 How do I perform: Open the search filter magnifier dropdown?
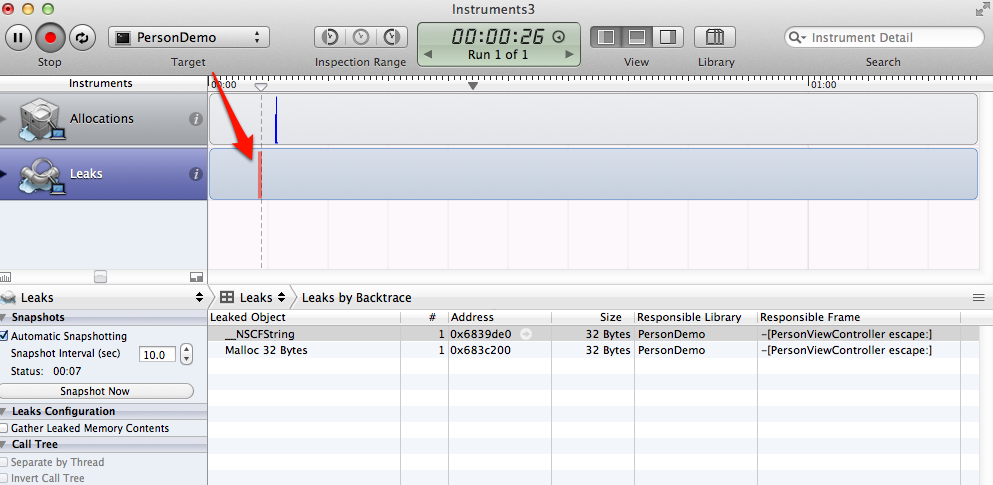coord(797,37)
